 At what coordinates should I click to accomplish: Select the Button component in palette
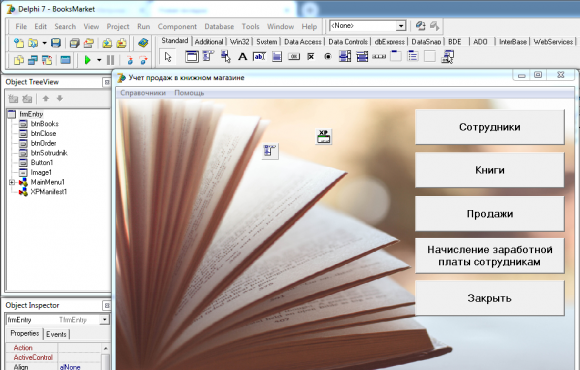[x=294, y=57]
